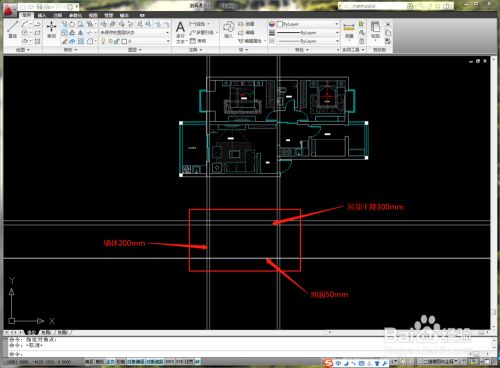Toggle Object Snap (对象捕捉) in status bar
Screen dimensions: 500x368
point(135,361)
